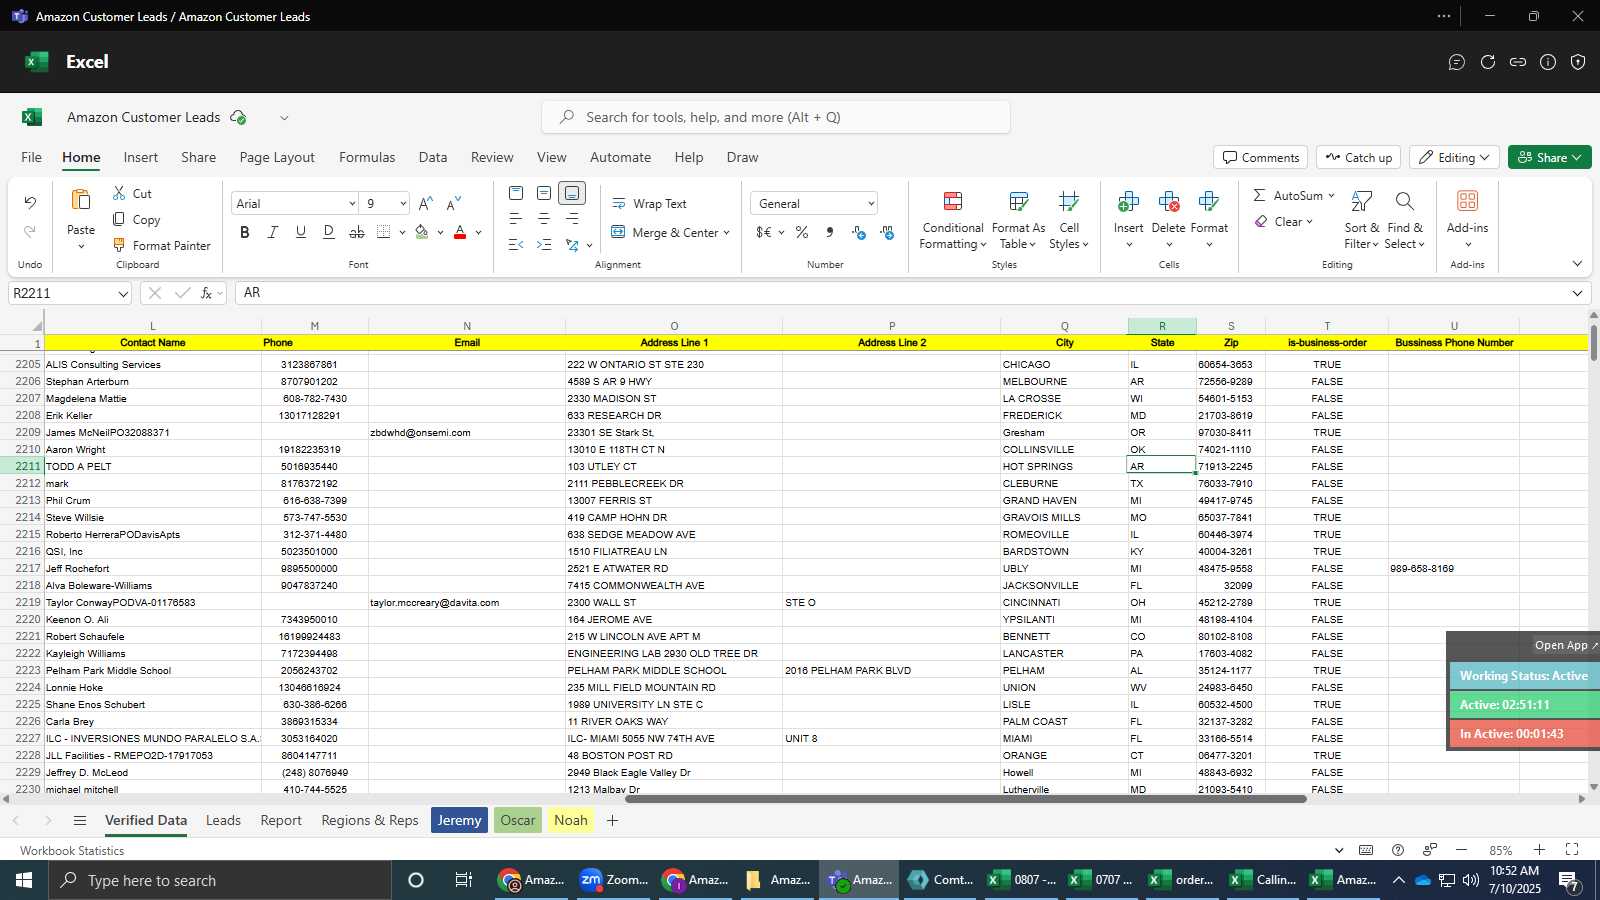Screen dimensions: 1600x900
Task: Apply comma style format
Action: (x=830, y=232)
